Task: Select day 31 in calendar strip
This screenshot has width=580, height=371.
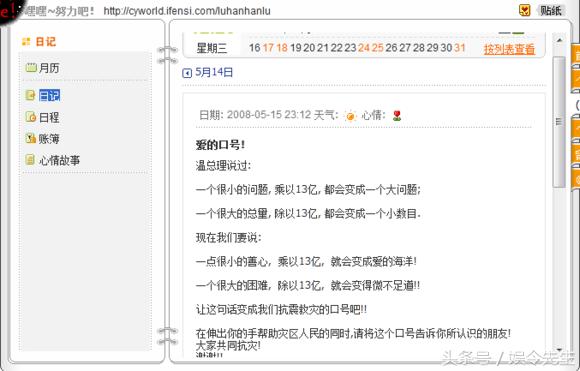Action: click(459, 48)
